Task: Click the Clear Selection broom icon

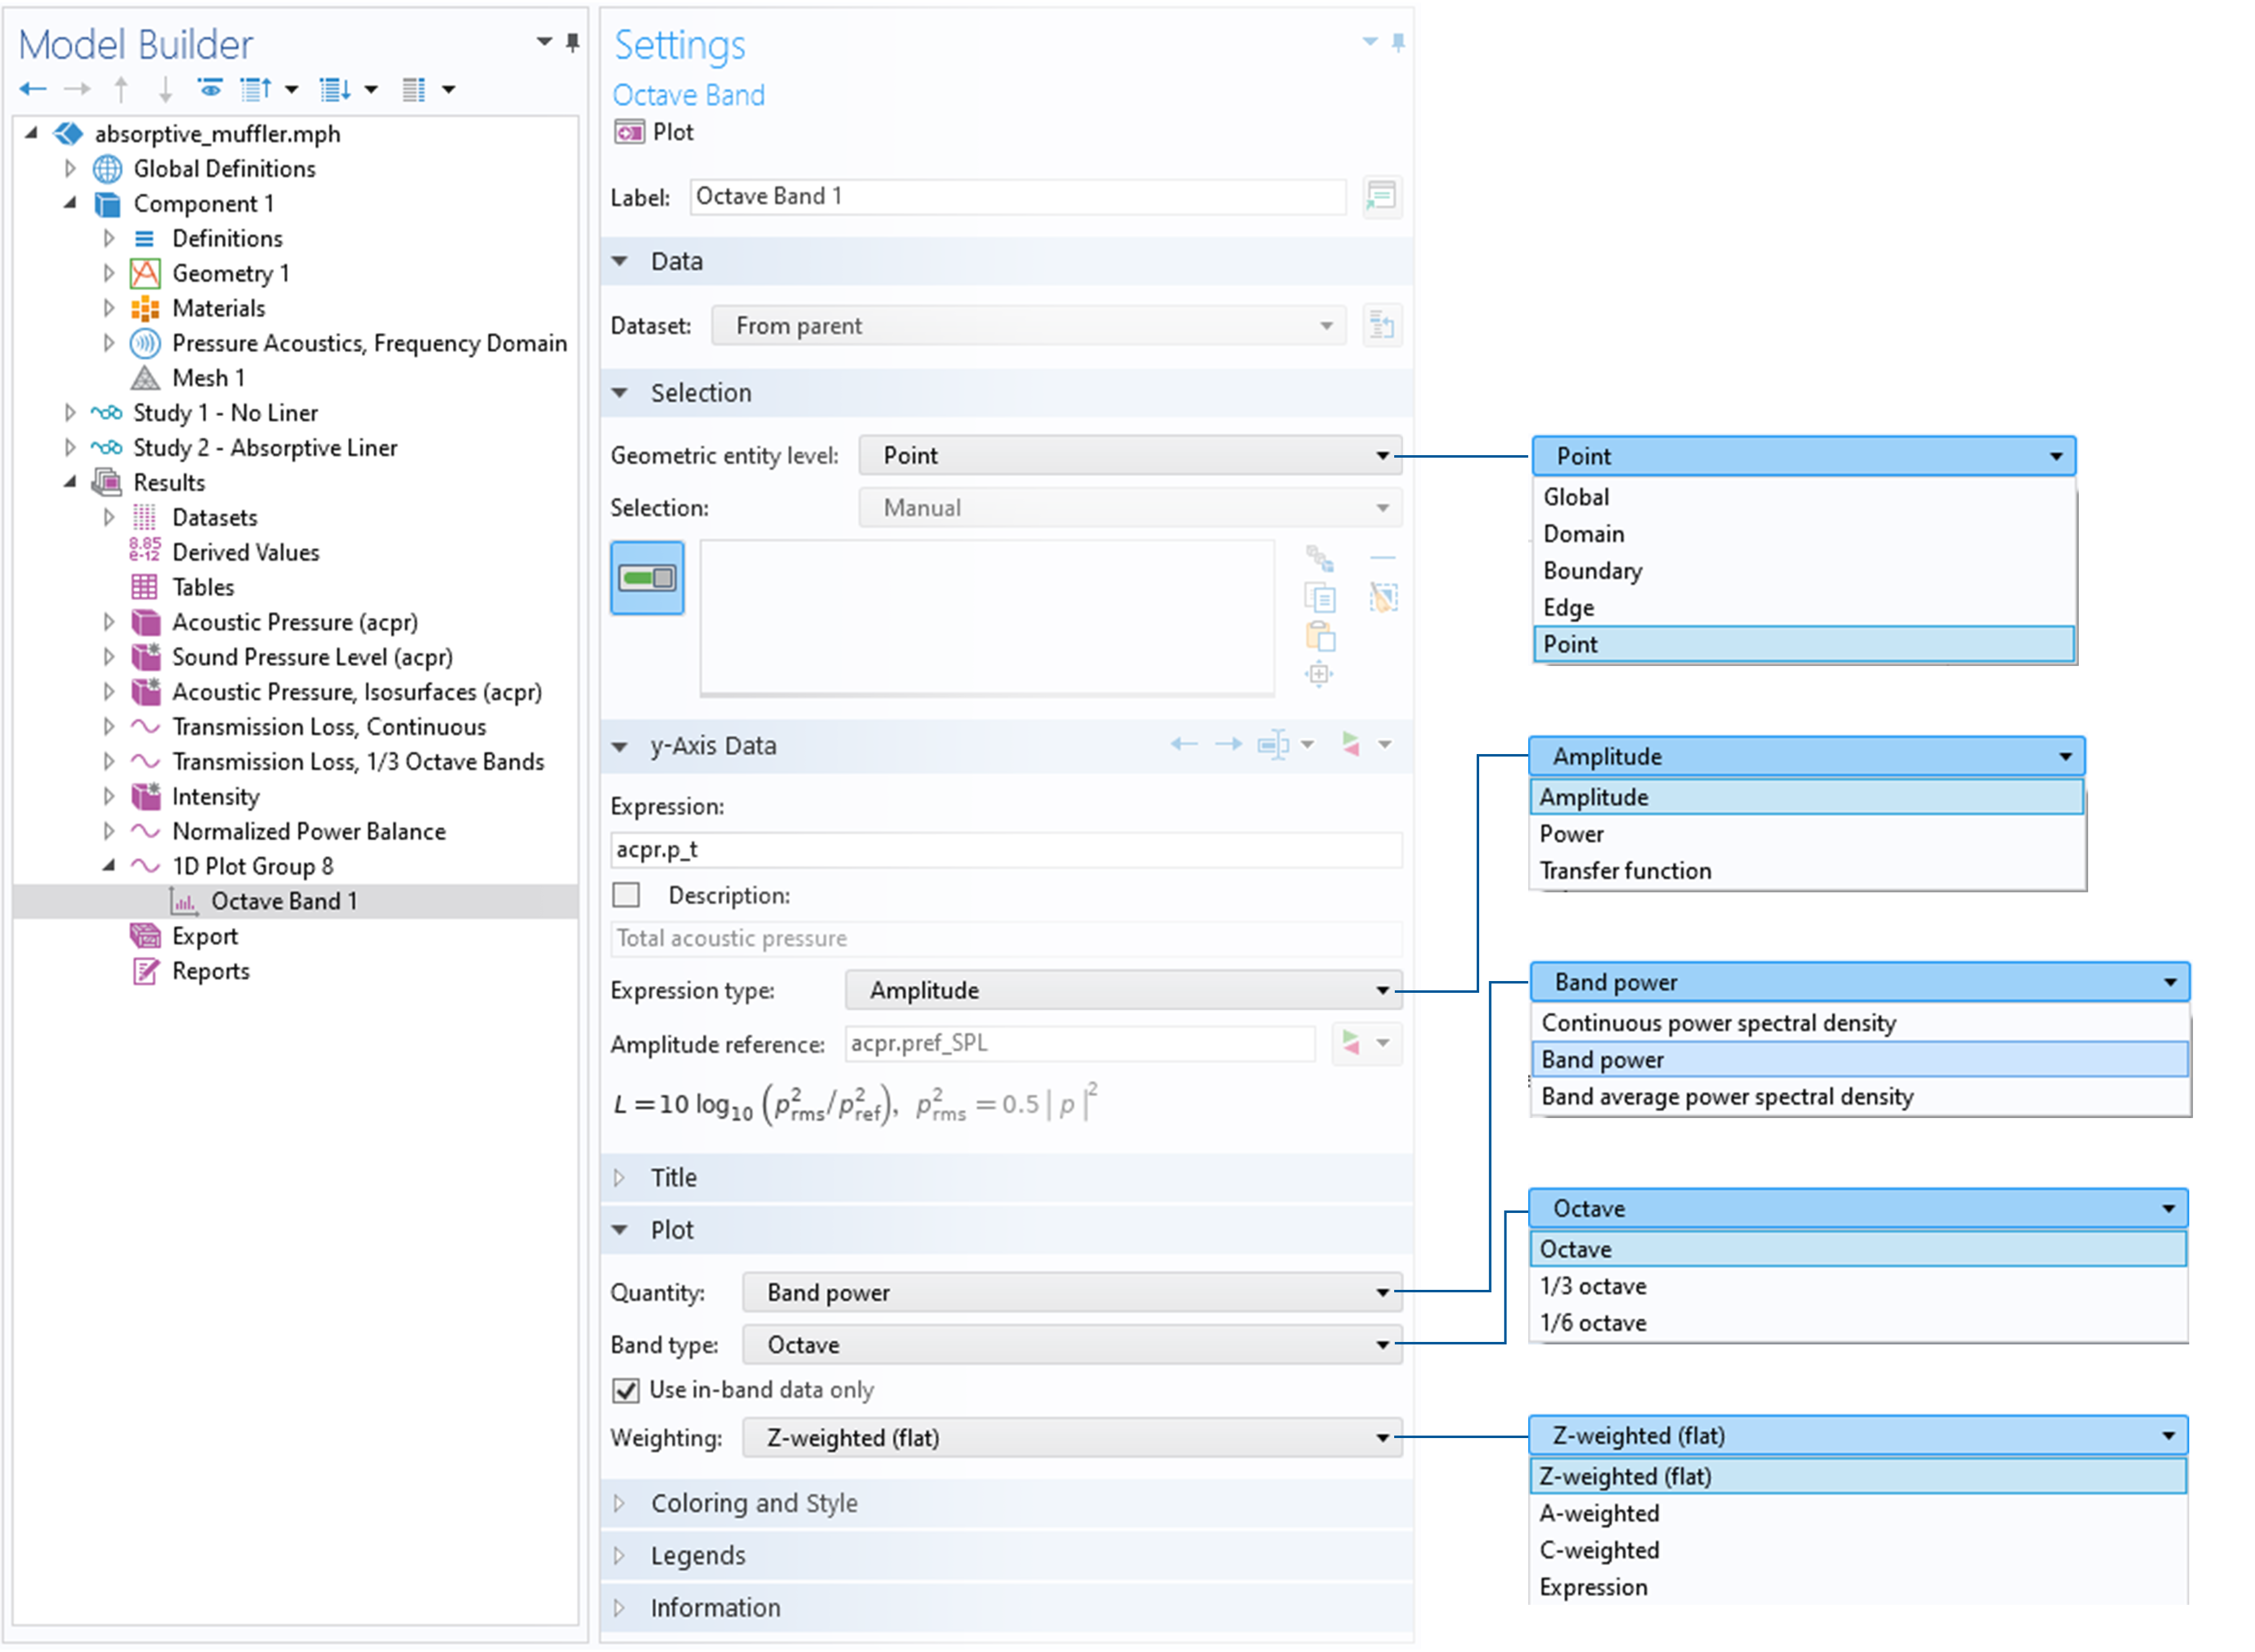Action: click(1383, 598)
